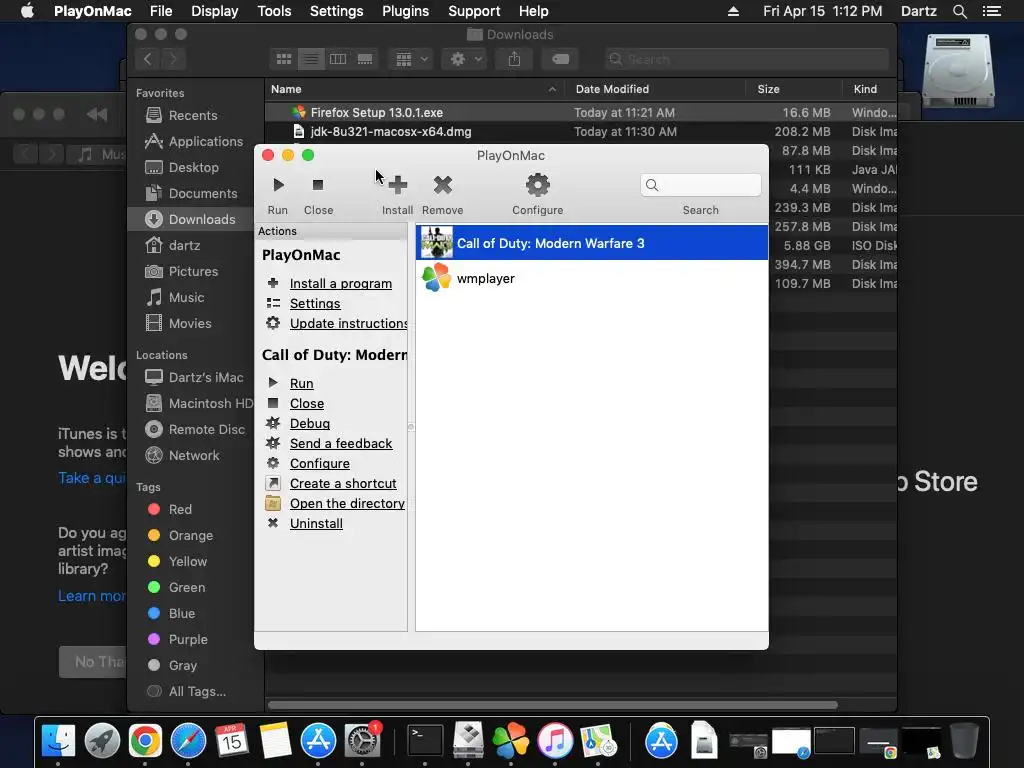Open the Settings menu in menu bar
This screenshot has height=768, width=1024.
[x=336, y=11]
